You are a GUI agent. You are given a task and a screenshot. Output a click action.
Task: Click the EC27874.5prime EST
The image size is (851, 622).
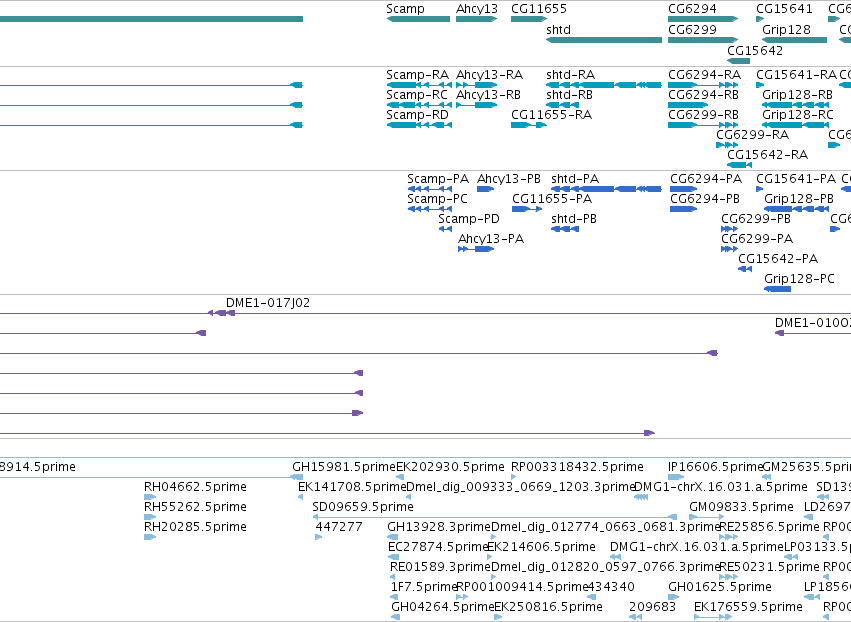pos(393,557)
